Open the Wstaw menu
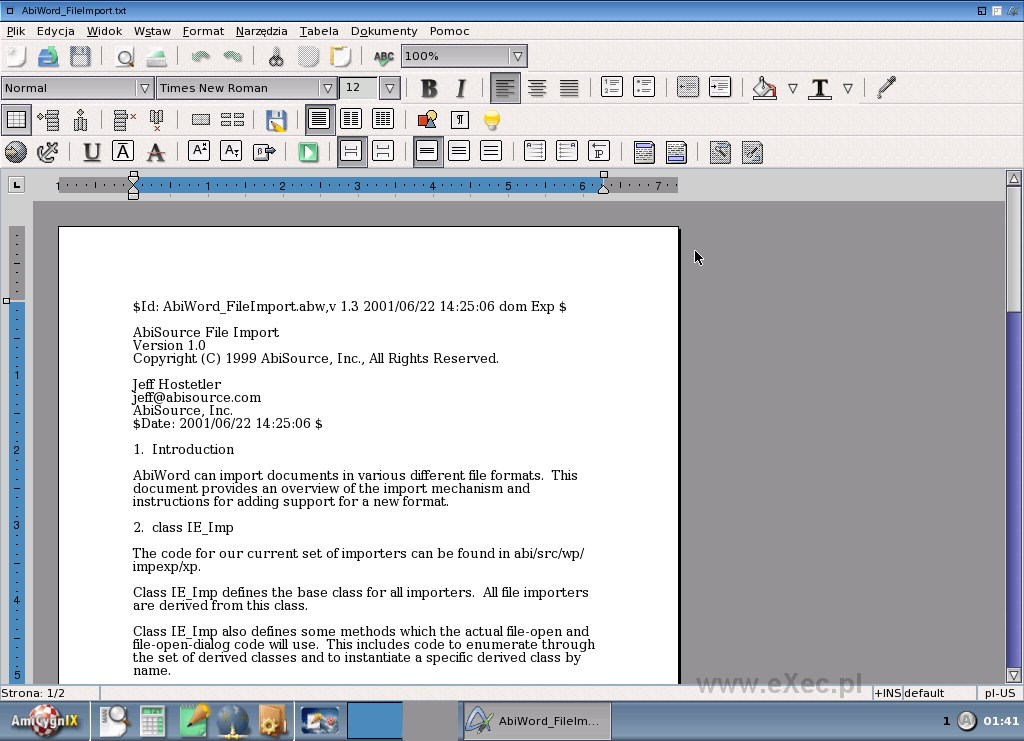The width and height of the screenshot is (1024, 741). pos(152,31)
